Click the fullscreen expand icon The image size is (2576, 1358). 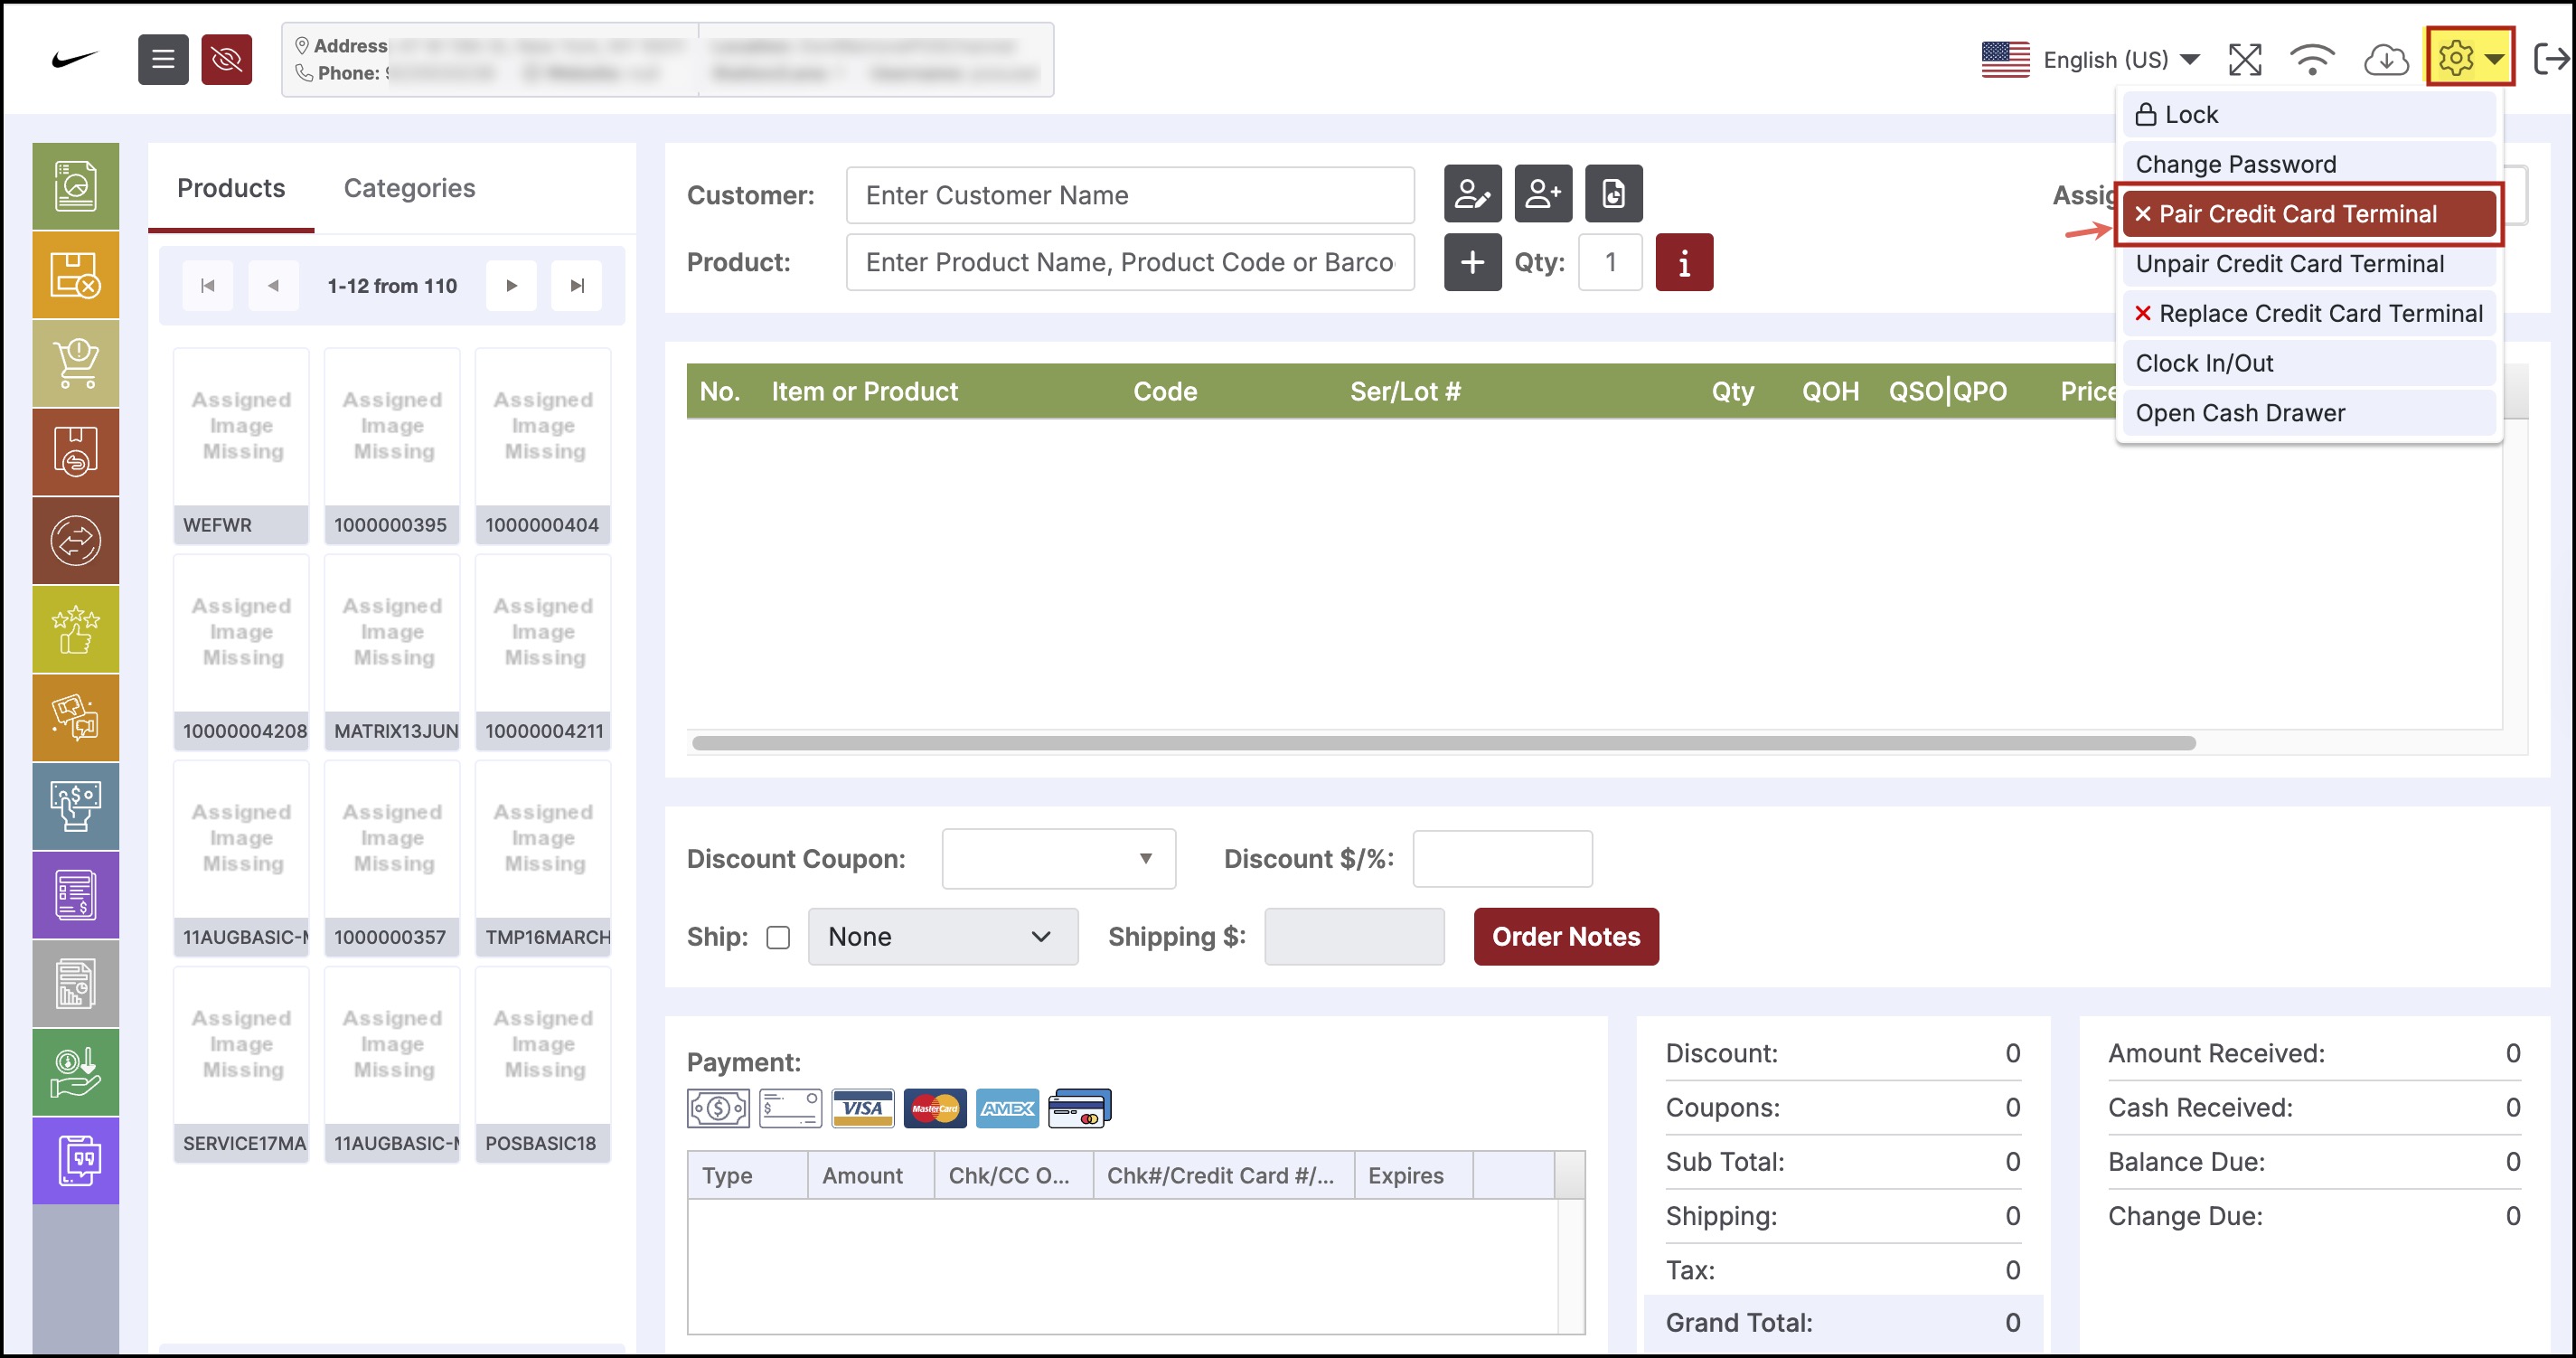pos(2244,60)
